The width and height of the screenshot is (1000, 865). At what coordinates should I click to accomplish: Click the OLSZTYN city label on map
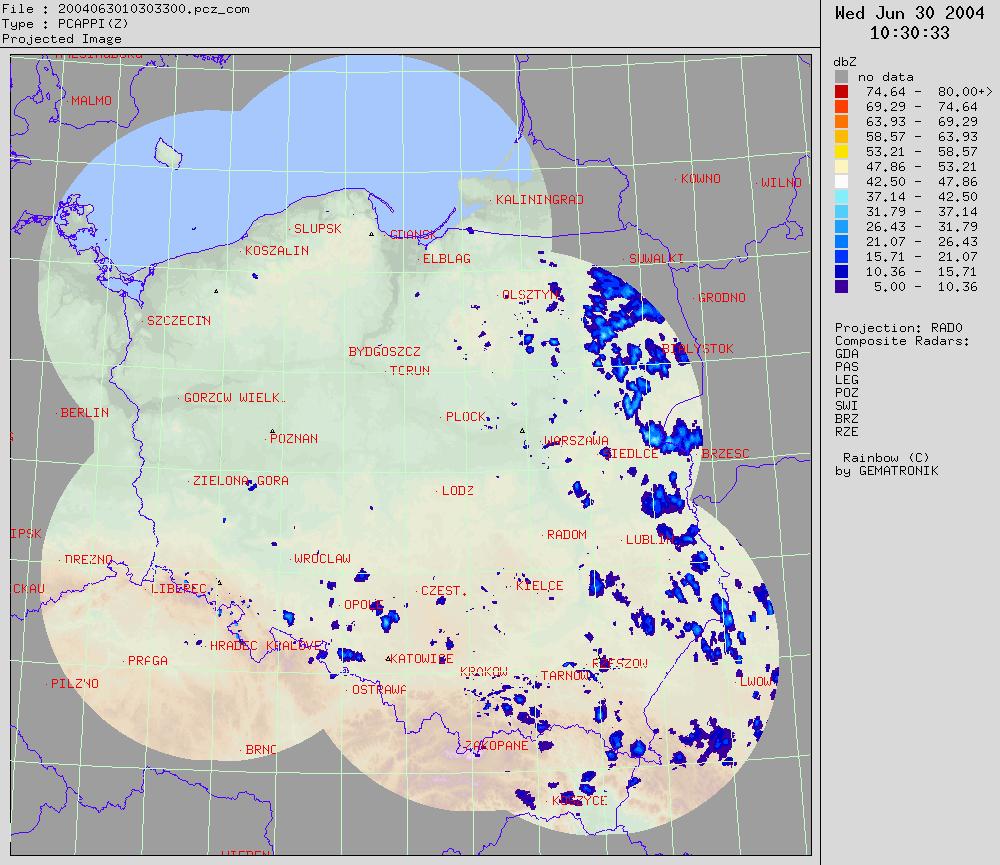[531, 295]
